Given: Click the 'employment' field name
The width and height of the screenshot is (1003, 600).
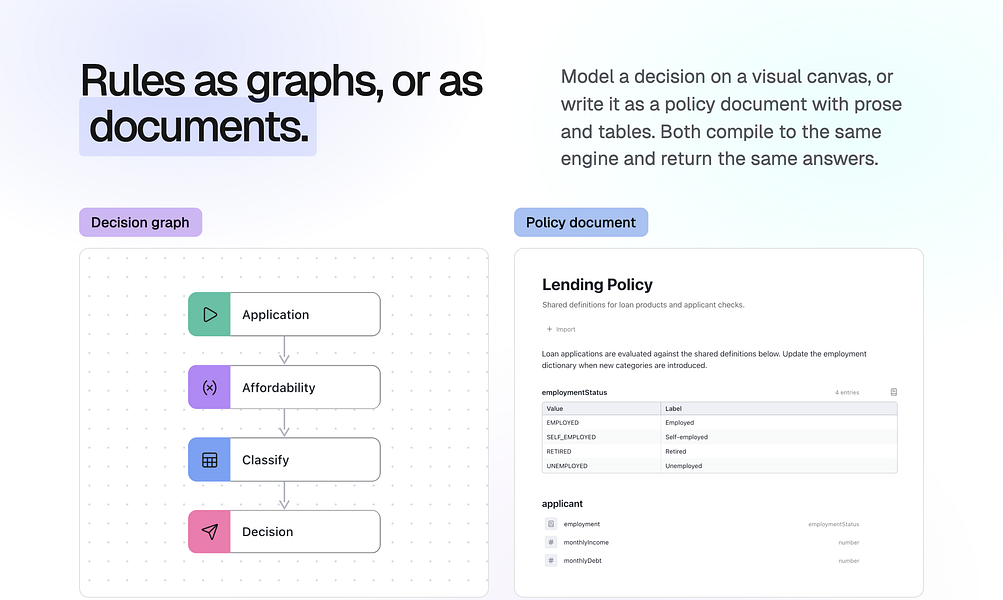Looking at the screenshot, I should pyautogui.click(x=581, y=524).
